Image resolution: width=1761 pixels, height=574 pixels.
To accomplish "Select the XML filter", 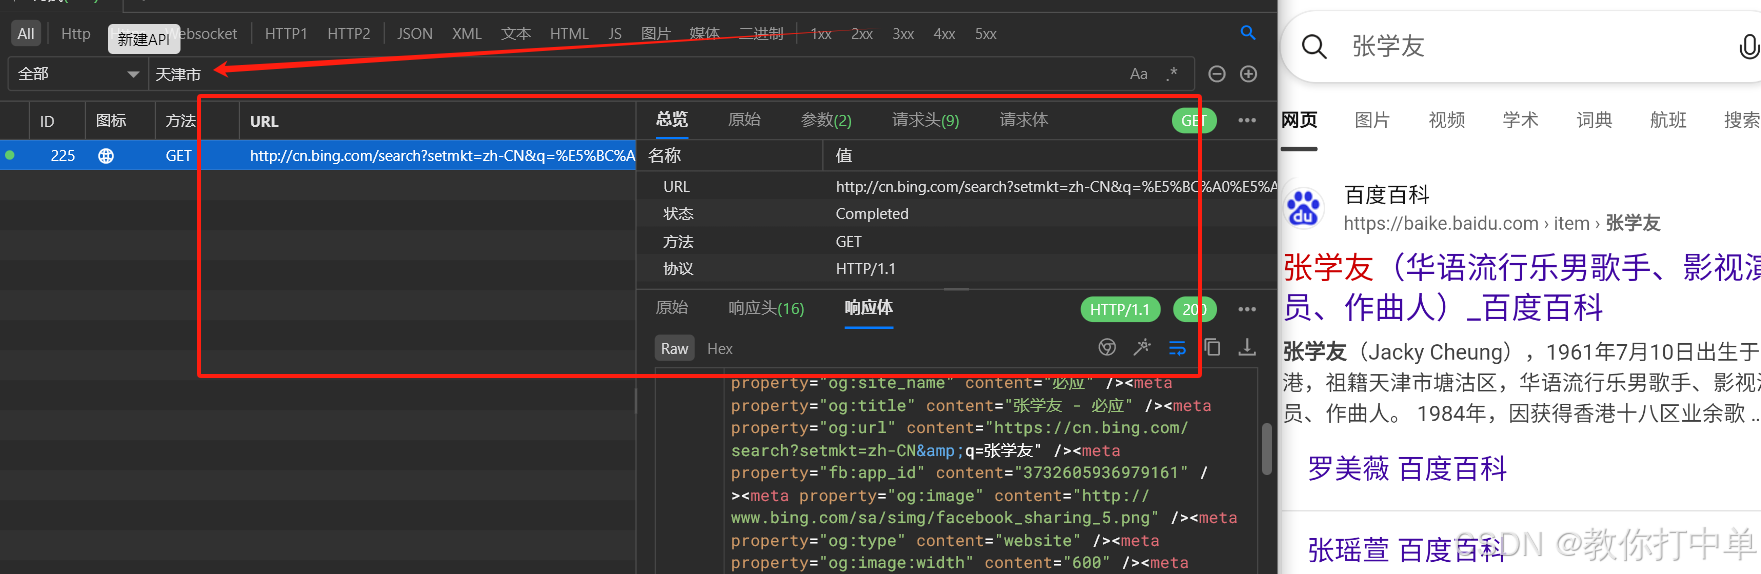I will tap(467, 34).
